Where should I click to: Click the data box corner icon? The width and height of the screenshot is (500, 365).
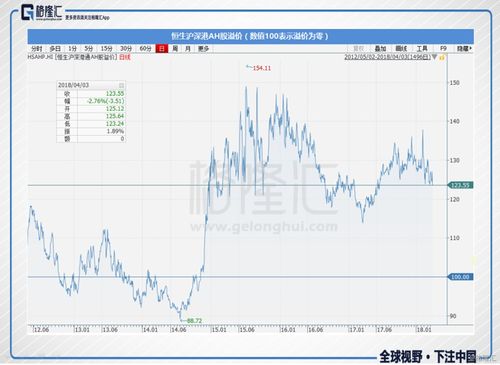121,85
